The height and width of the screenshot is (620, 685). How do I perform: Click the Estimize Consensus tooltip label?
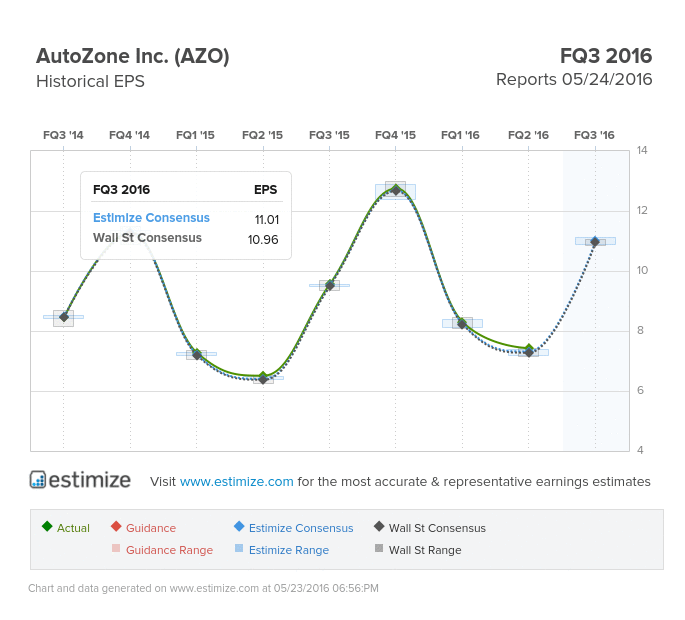click(x=151, y=218)
